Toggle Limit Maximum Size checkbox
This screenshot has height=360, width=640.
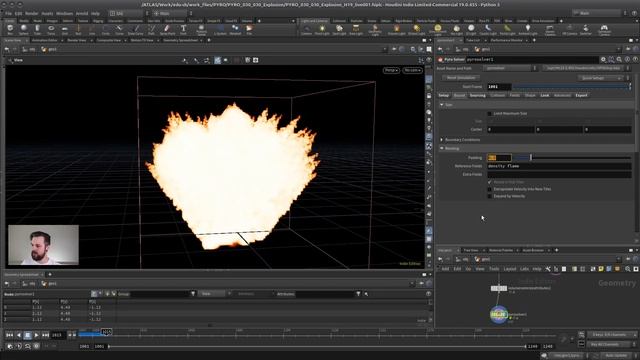[x=489, y=113]
